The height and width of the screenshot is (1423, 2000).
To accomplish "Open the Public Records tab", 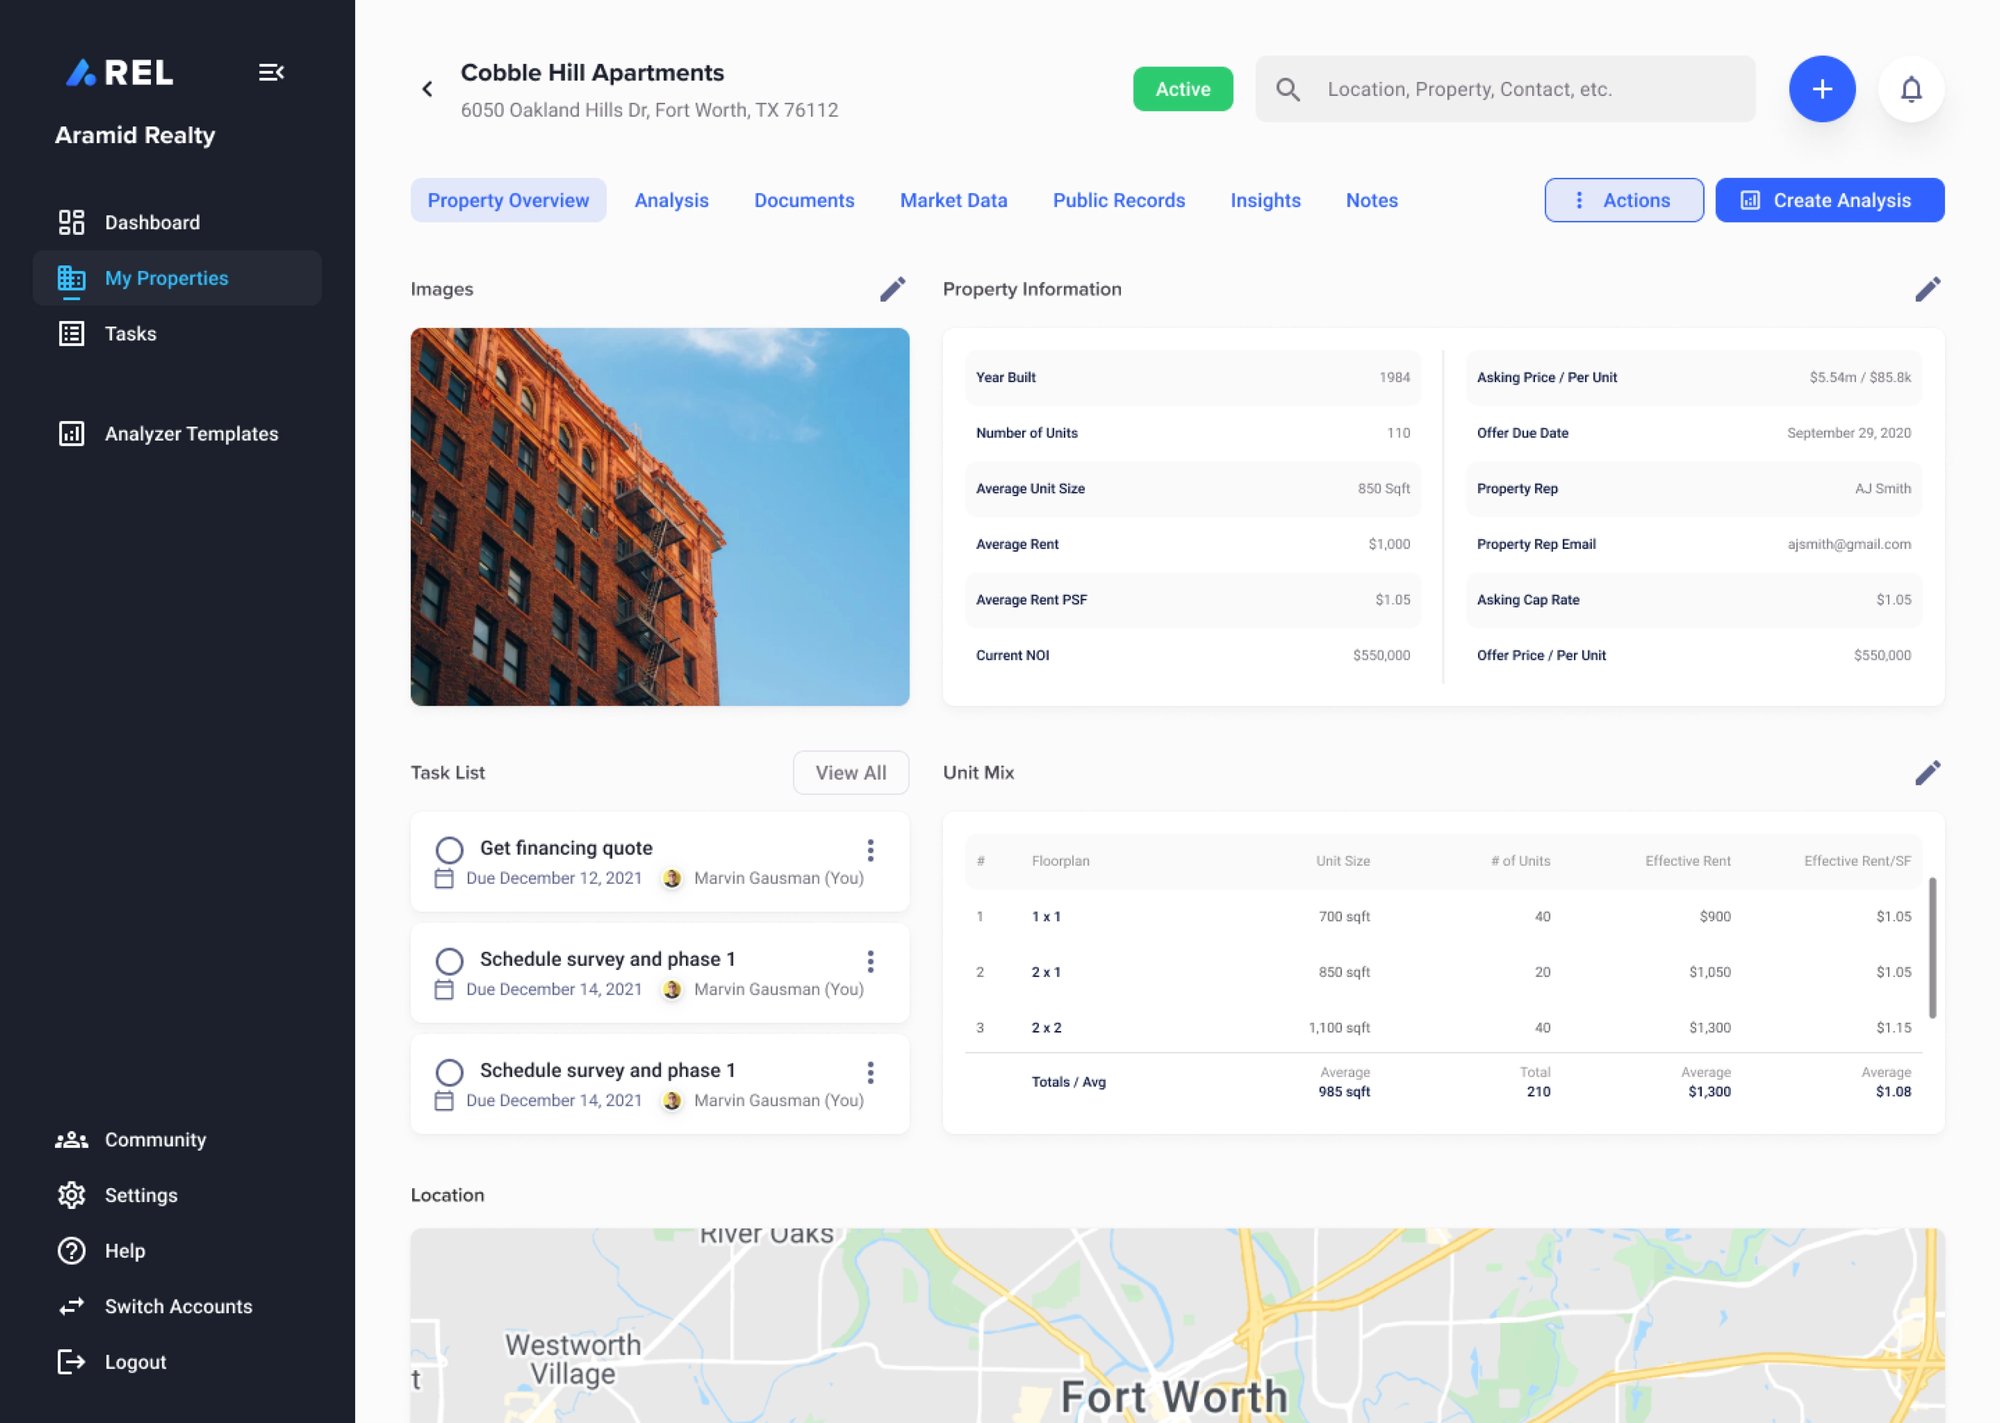I will pyautogui.click(x=1118, y=200).
